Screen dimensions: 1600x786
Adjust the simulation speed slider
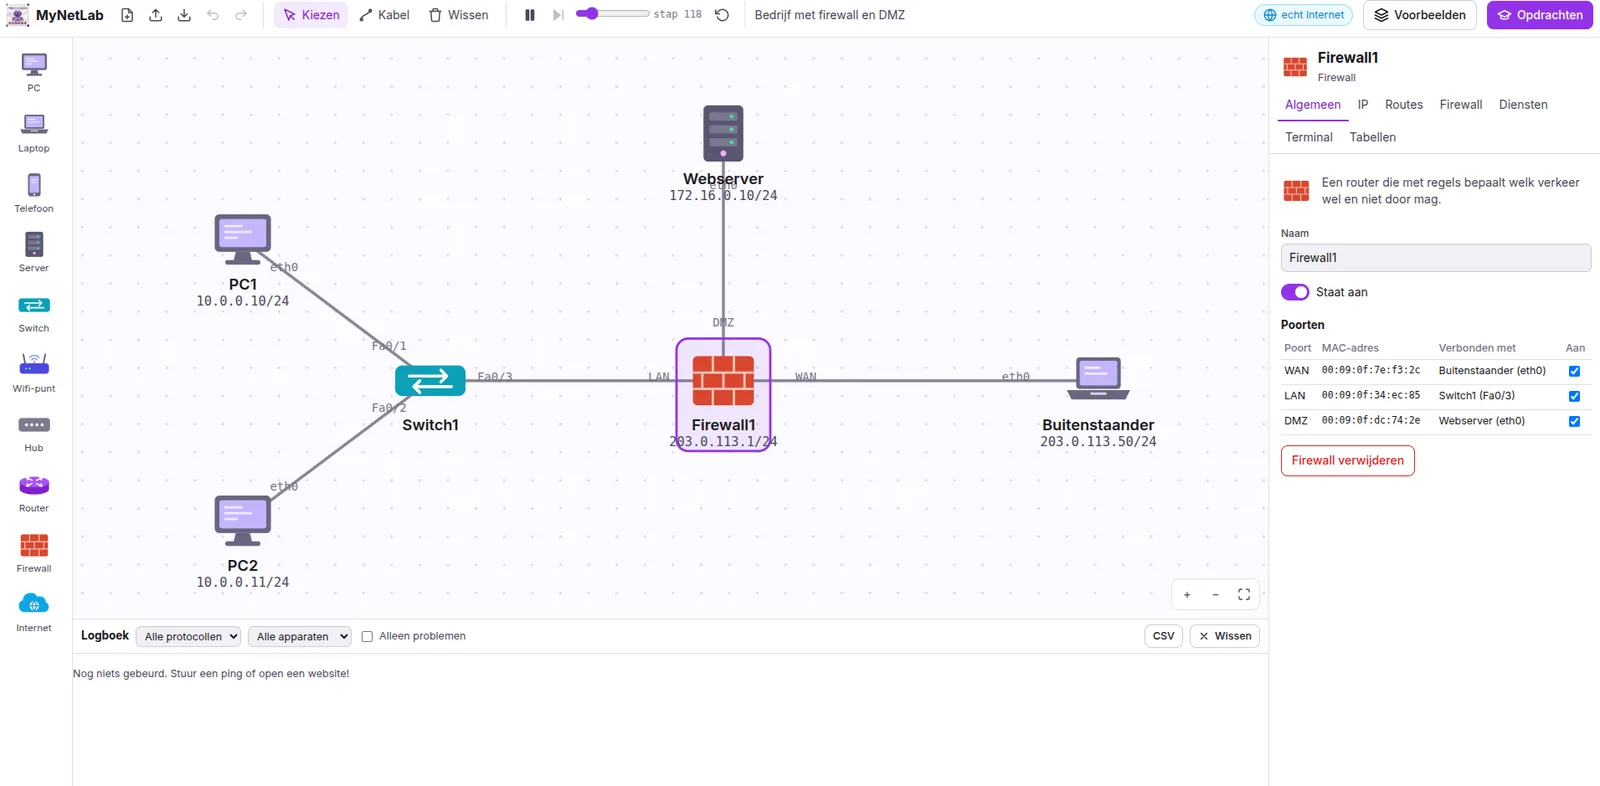(612, 14)
